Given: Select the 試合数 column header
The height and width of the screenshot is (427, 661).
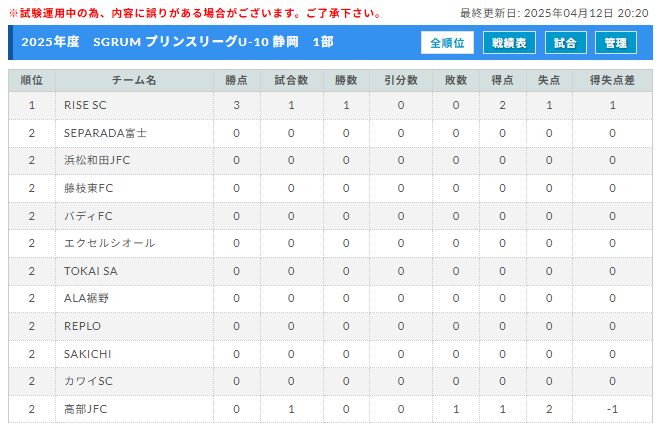Looking at the screenshot, I should (x=291, y=81).
